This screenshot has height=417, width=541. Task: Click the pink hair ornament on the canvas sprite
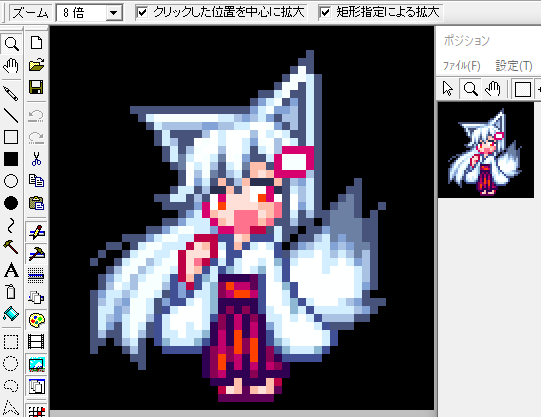(x=294, y=161)
